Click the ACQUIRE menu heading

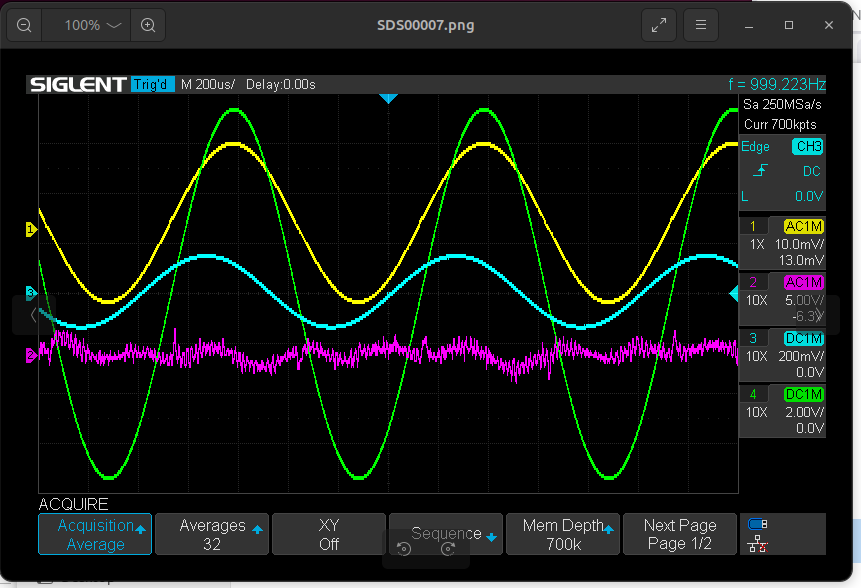pos(74,504)
